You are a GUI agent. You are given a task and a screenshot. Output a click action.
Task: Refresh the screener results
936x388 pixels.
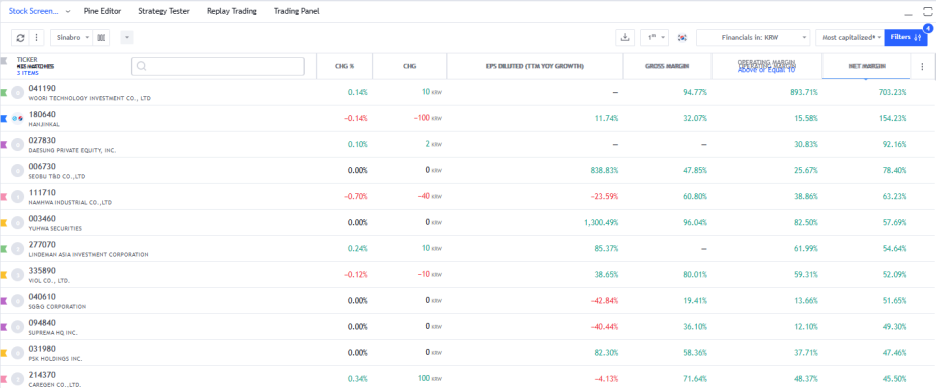[x=20, y=38]
